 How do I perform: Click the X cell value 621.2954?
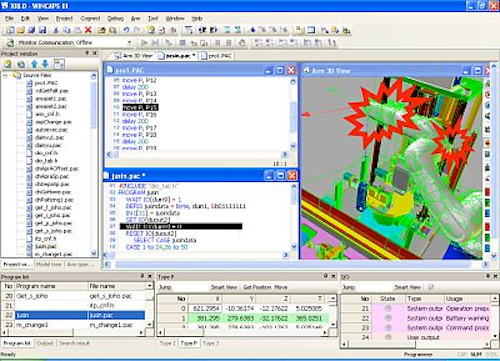tap(206, 309)
